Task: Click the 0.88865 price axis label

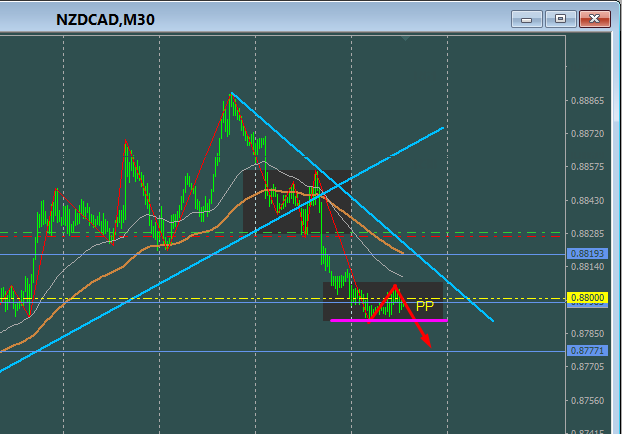Action: point(587,101)
